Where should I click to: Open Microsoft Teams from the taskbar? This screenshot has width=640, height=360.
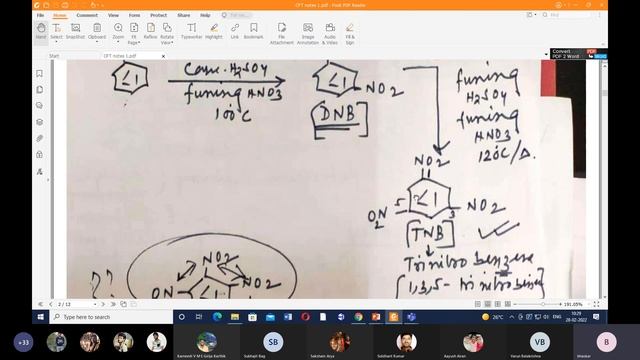[411, 317]
